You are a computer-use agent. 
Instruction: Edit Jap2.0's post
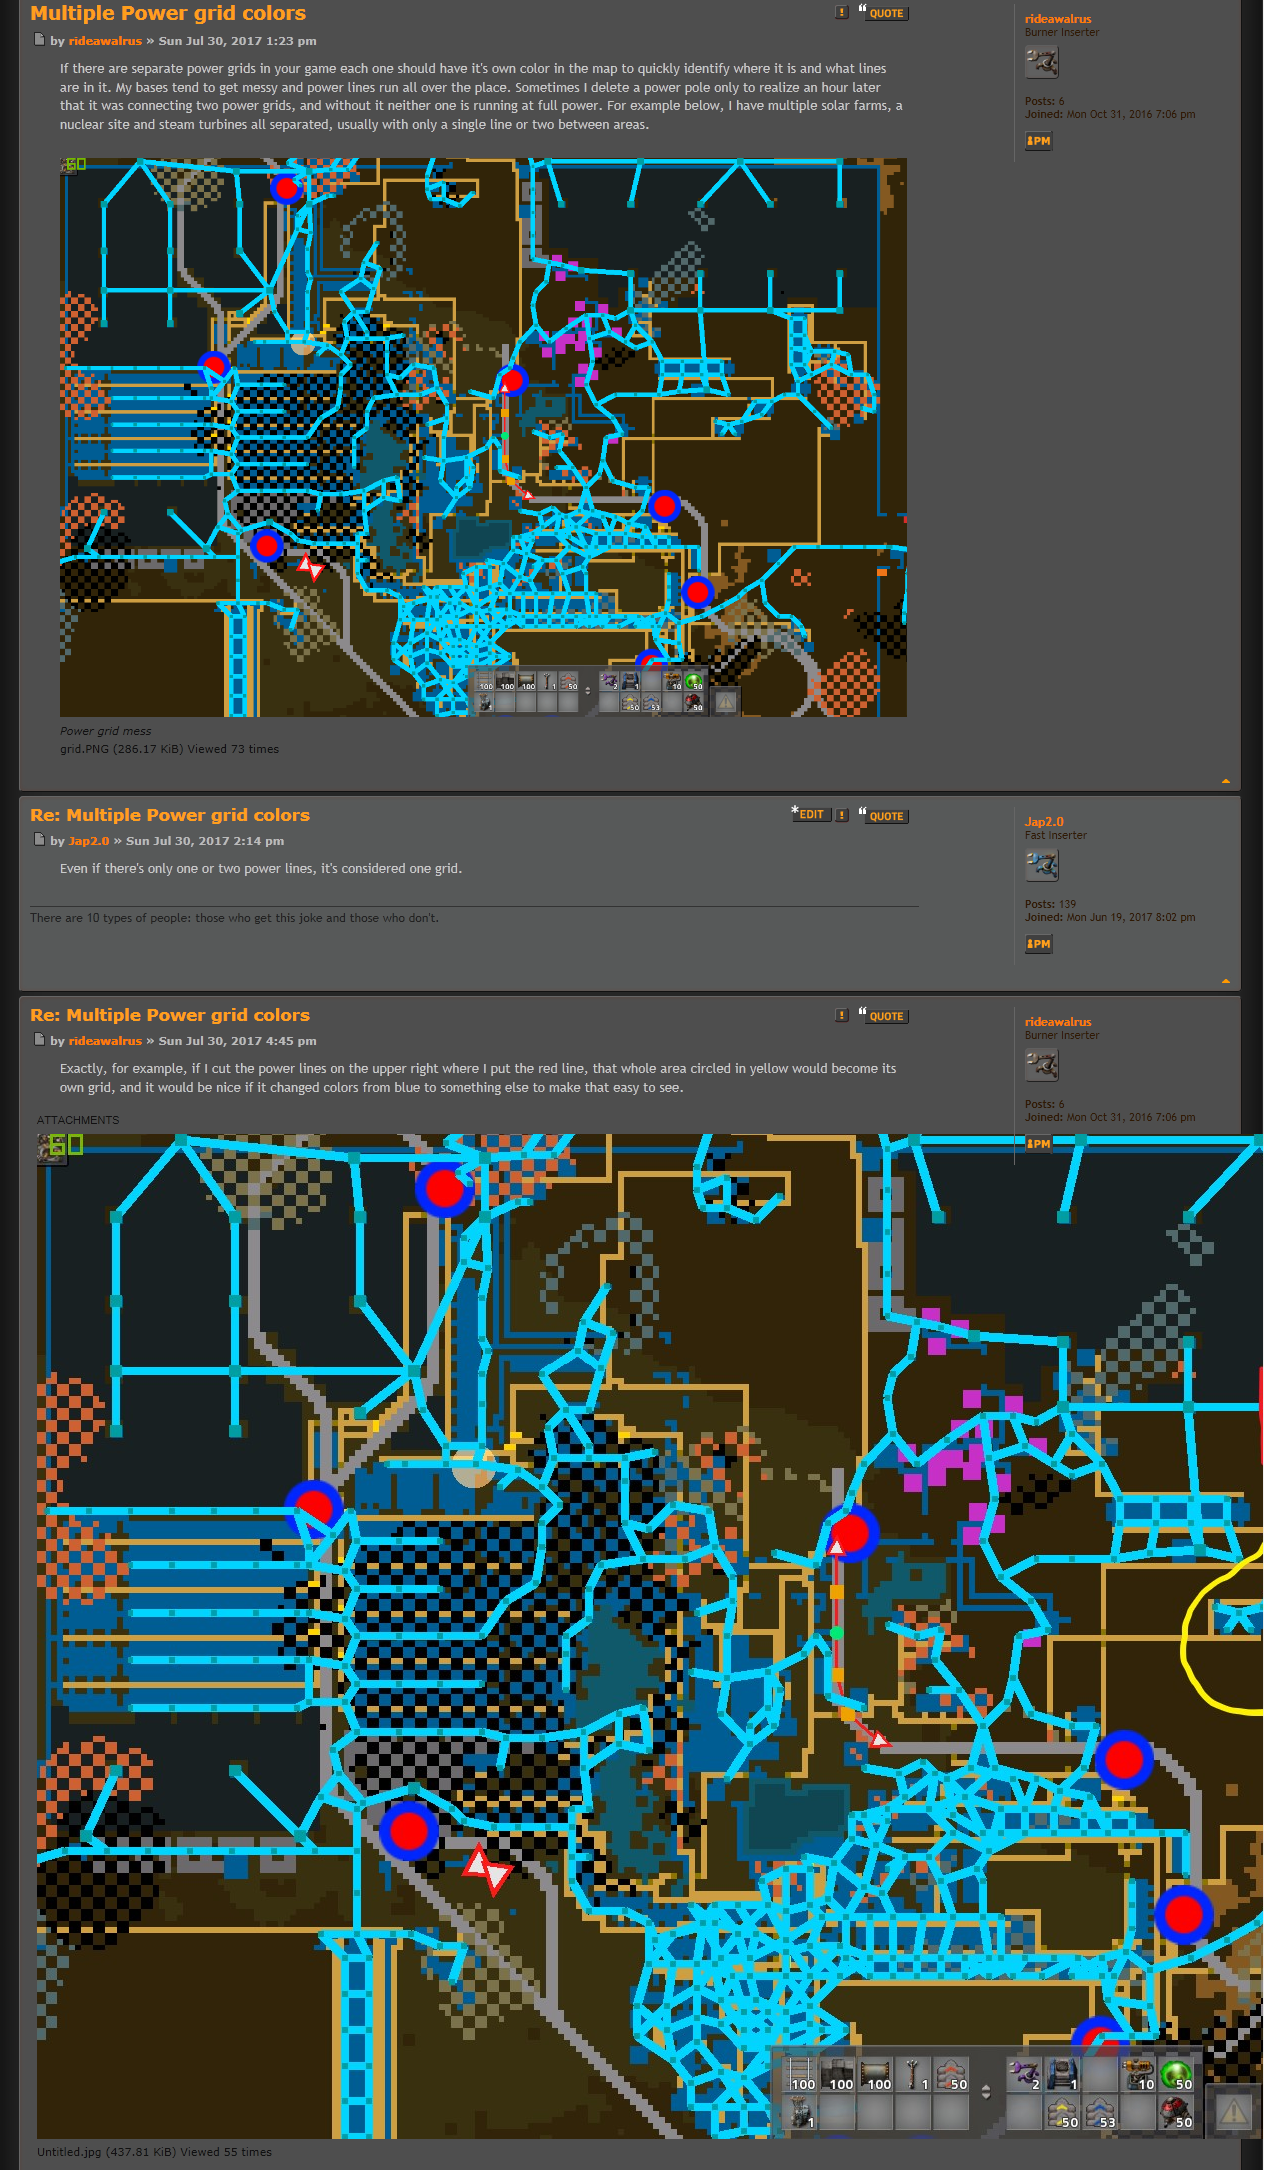click(x=809, y=814)
